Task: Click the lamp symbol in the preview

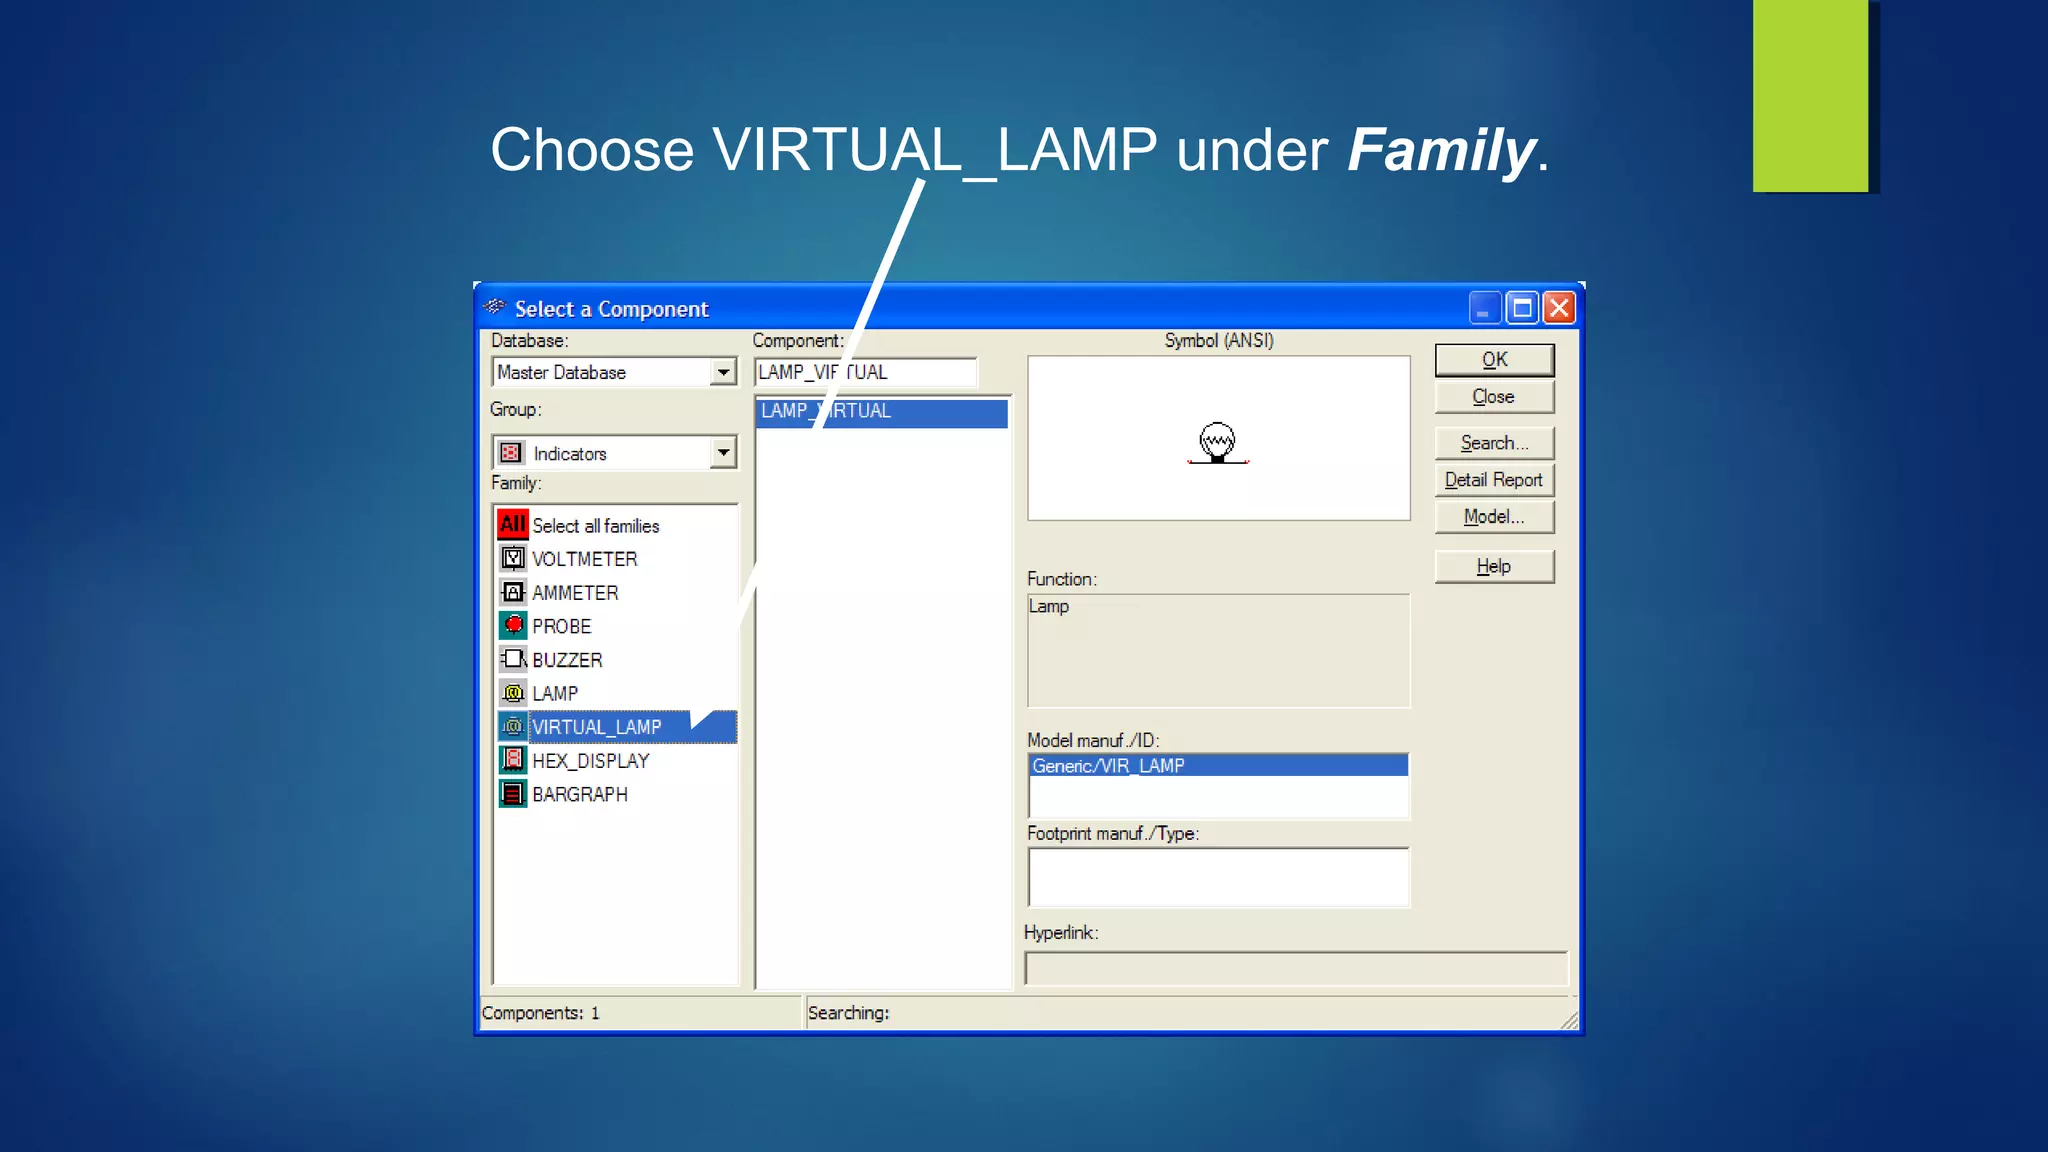Action: [1218, 442]
